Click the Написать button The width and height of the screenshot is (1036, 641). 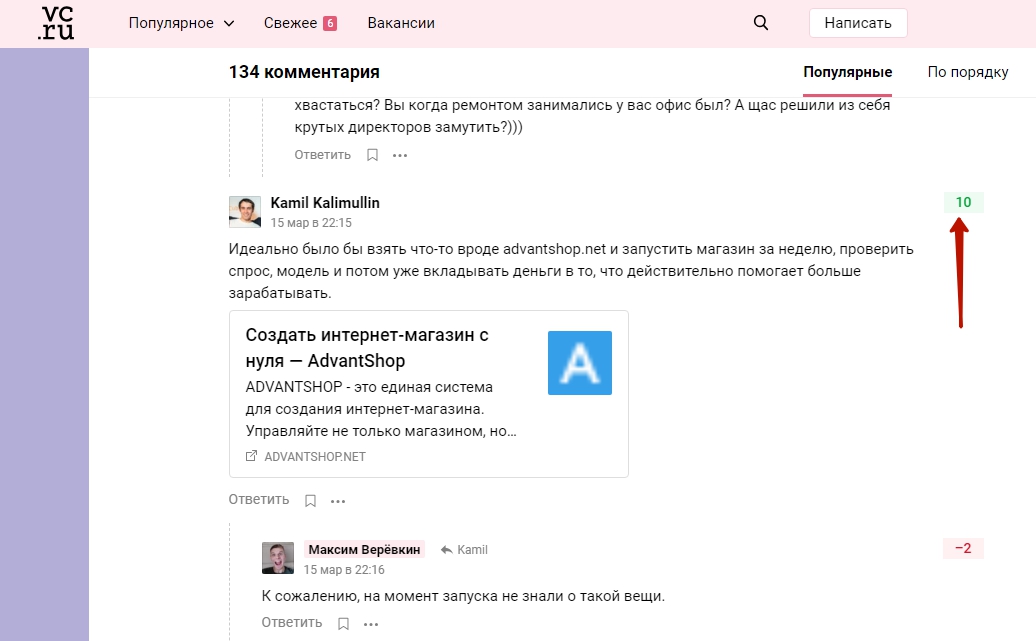pos(858,23)
